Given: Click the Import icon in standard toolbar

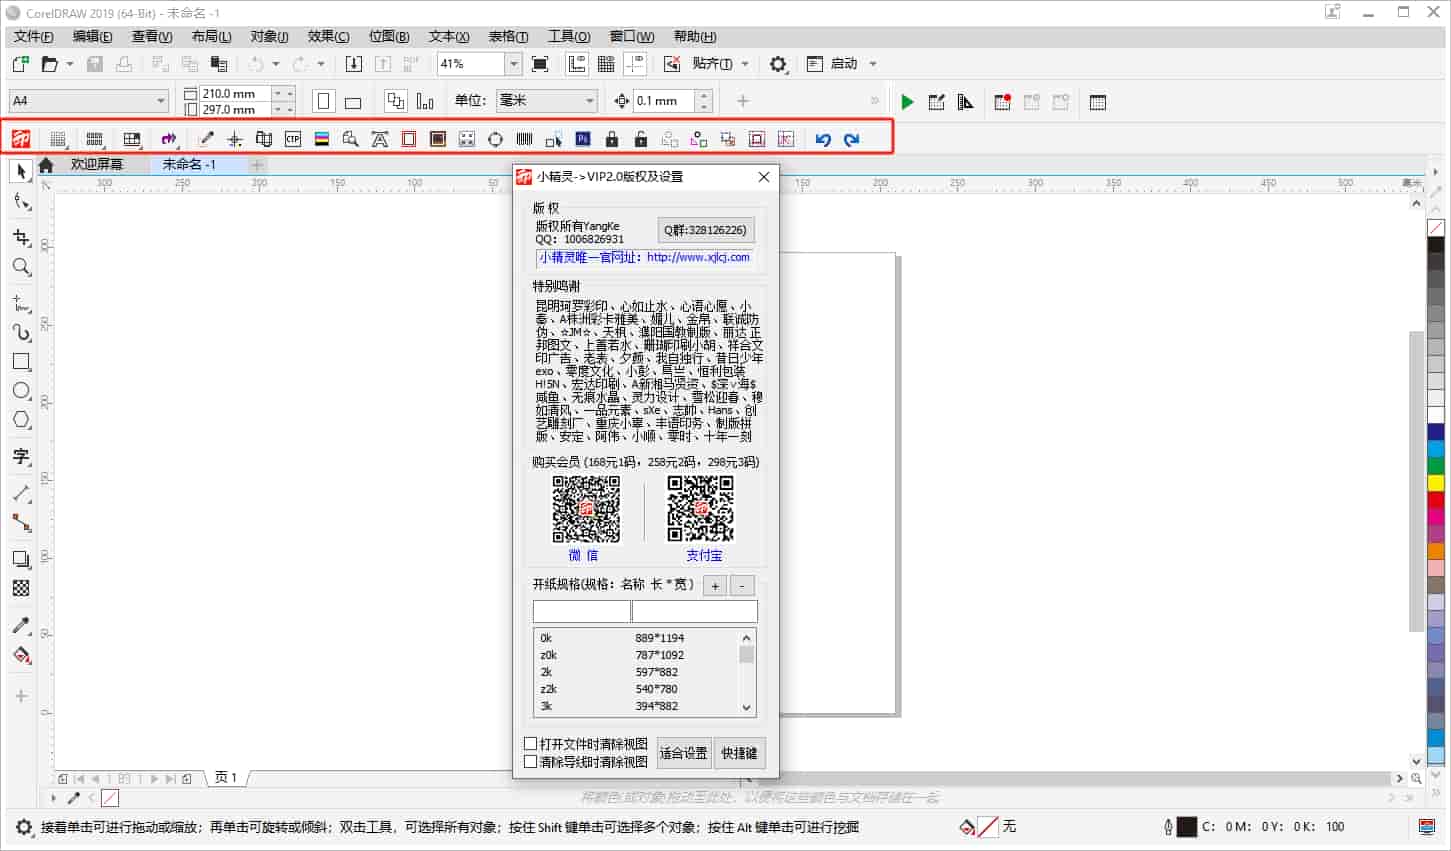Looking at the screenshot, I should tap(354, 64).
